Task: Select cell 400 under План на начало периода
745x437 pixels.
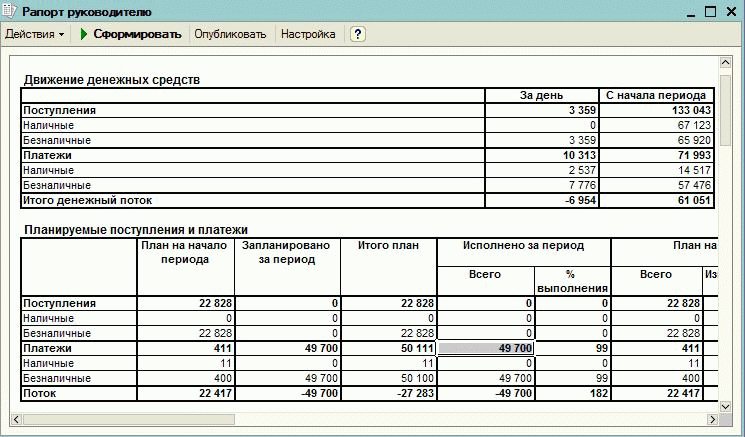Action: (x=186, y=379)
